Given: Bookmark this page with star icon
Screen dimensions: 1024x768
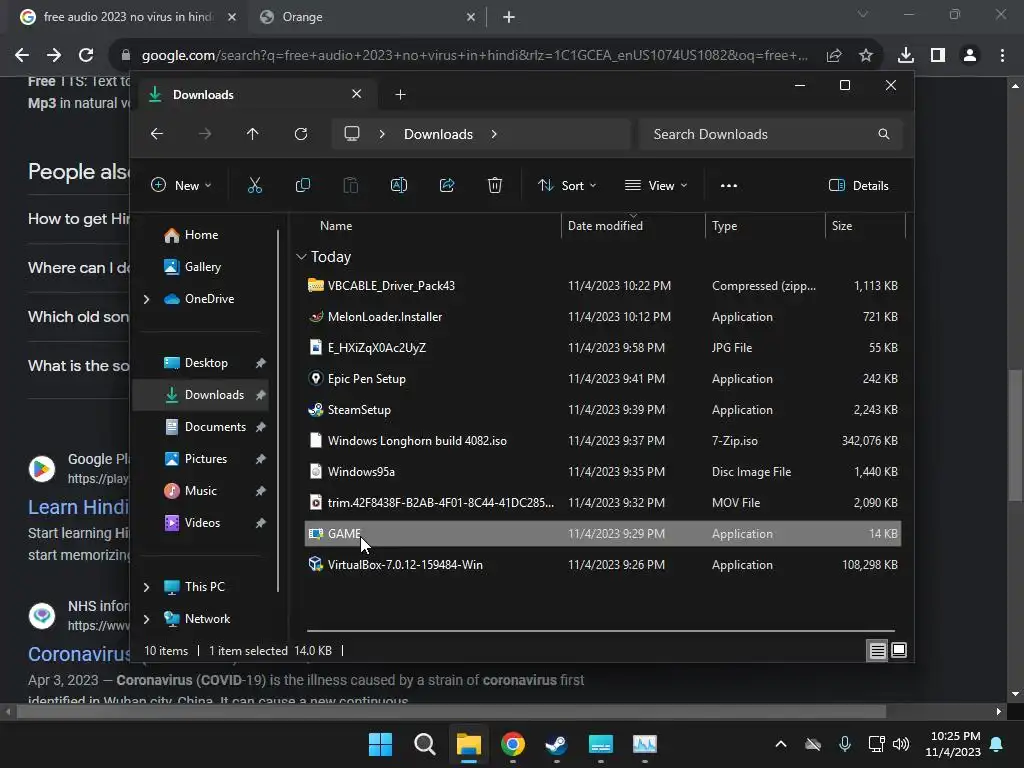Looking at the screenshot, I should click(866, 56).
